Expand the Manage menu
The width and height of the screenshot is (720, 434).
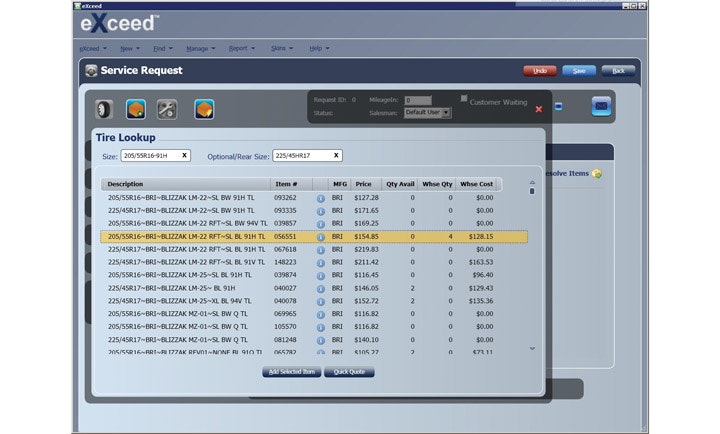[201, 48]
